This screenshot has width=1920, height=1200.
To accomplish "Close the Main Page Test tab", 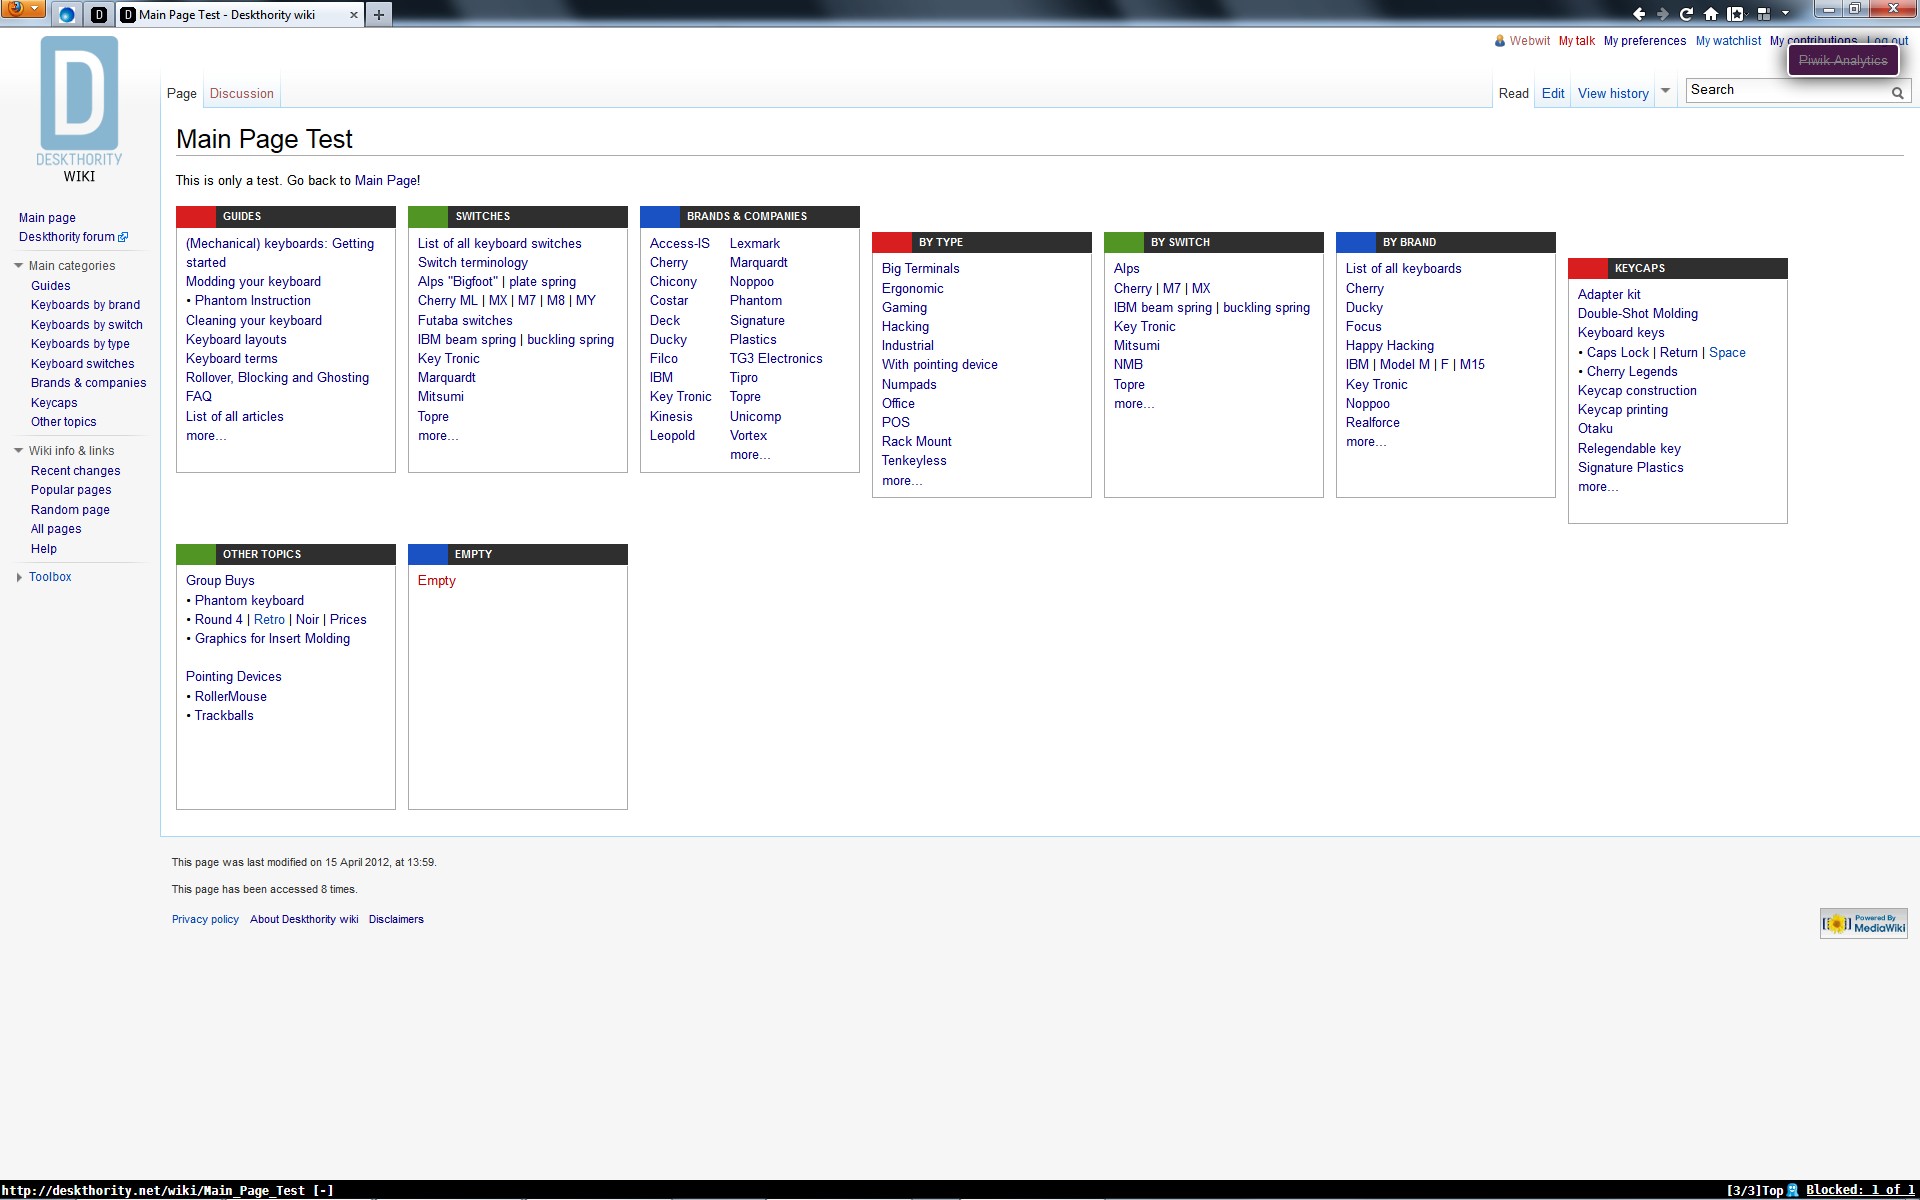I will click(353, 15).
